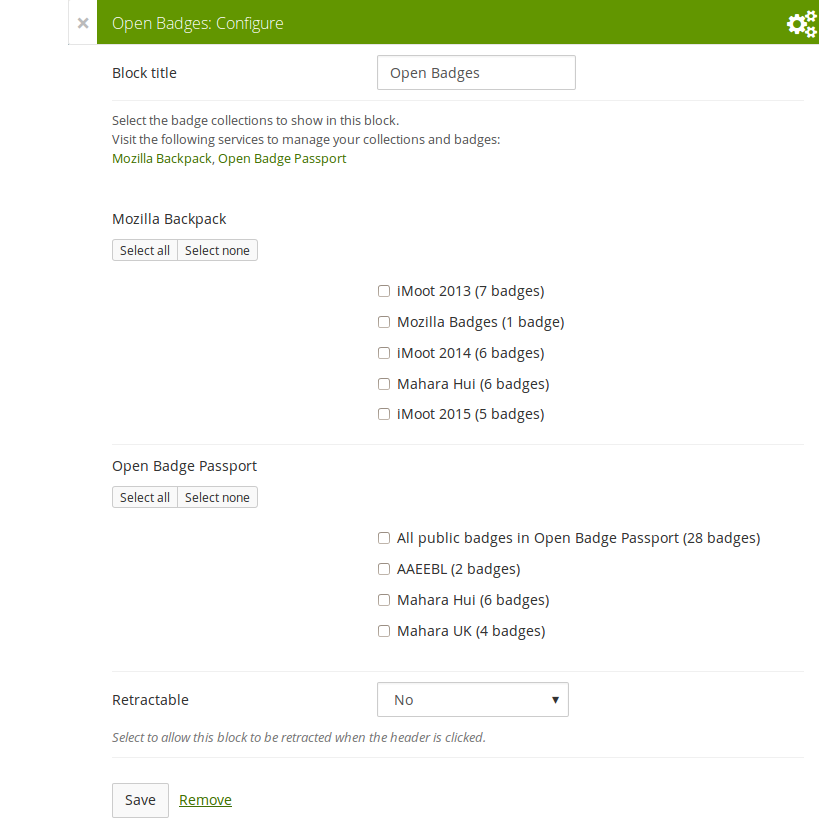Image resolution: width=820 pixels, height=835 pixels.
Task: Check the AAEEBL collection checkbox
Action: [x=384, y=569]
